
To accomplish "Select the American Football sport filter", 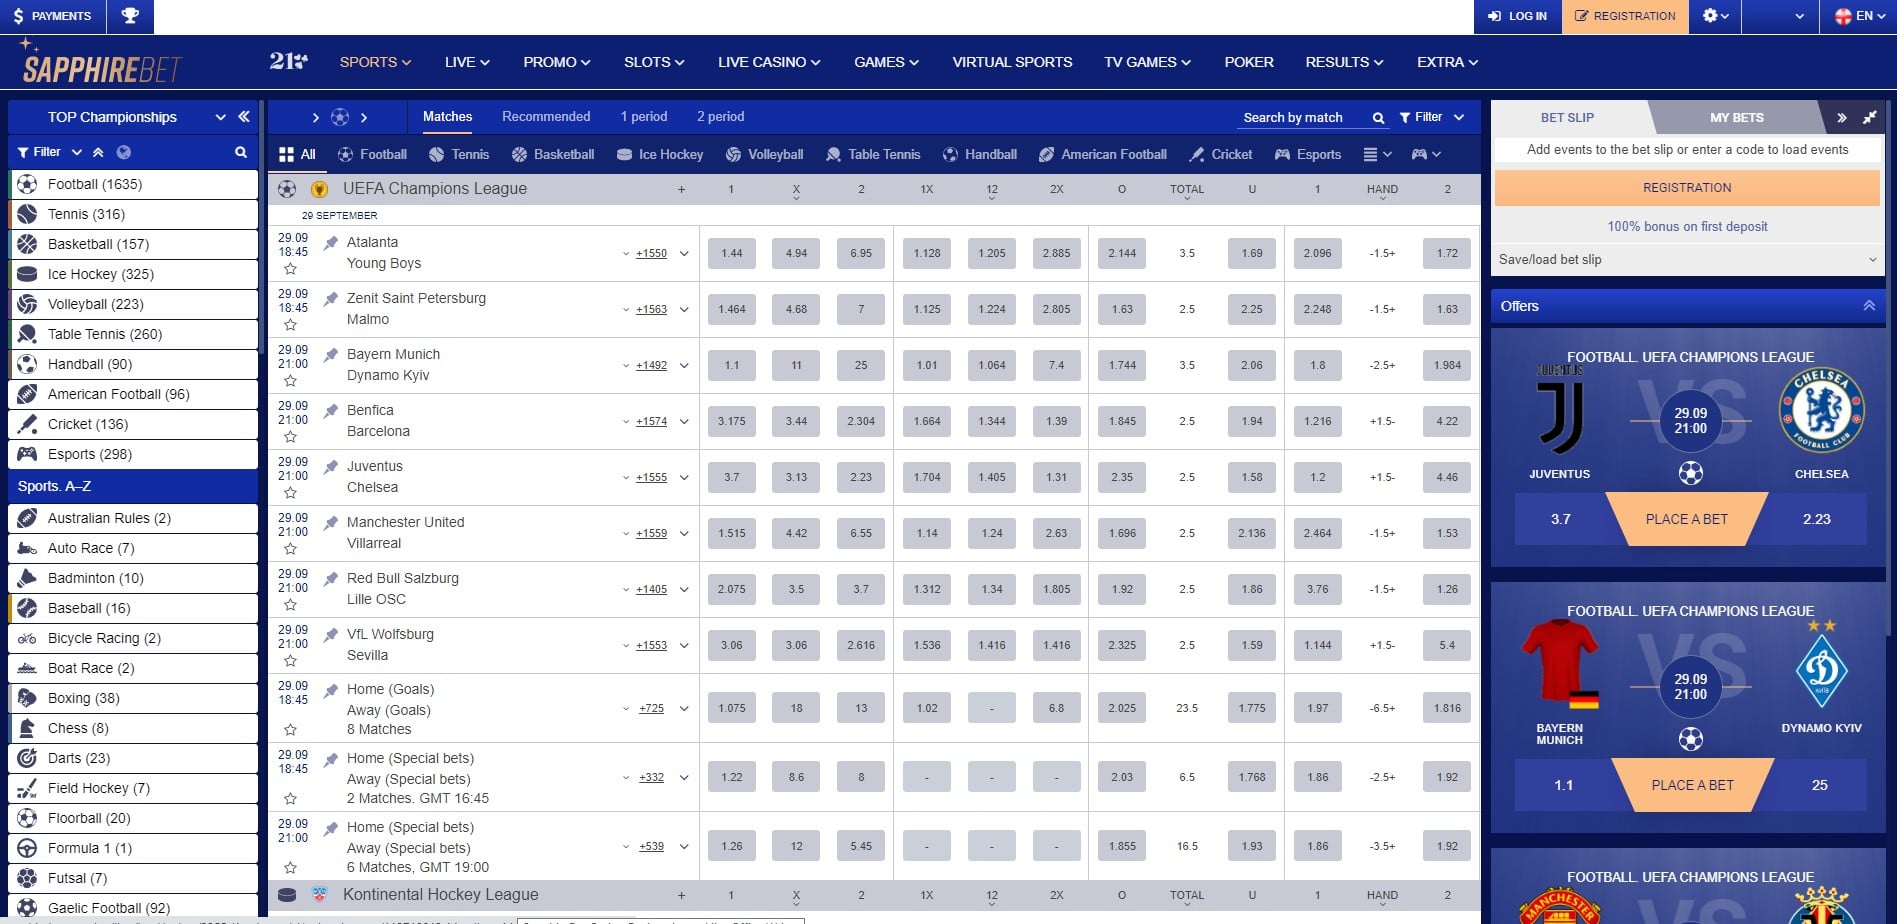I will pyautogui.click(x=1103, y=154).
